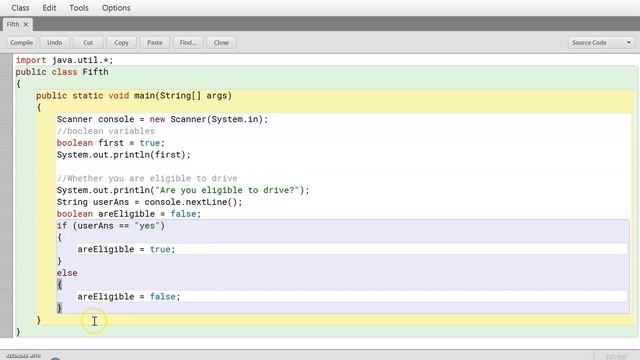Screen dimensions: 640x360
Task: Click the 'boolean areEligible = false;' line
Action: 129,214
